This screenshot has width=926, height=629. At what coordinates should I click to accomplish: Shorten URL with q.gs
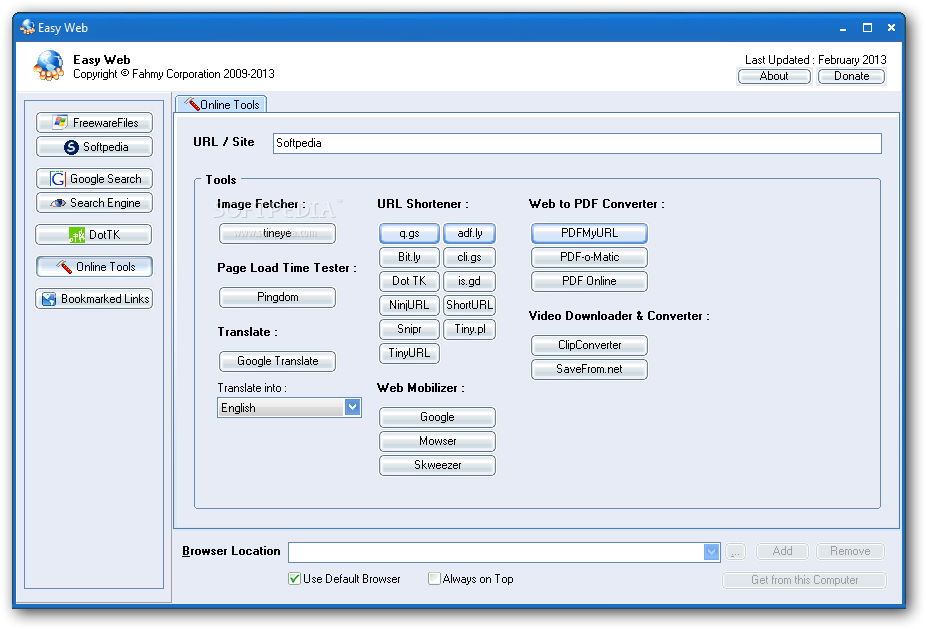point(409,233)
